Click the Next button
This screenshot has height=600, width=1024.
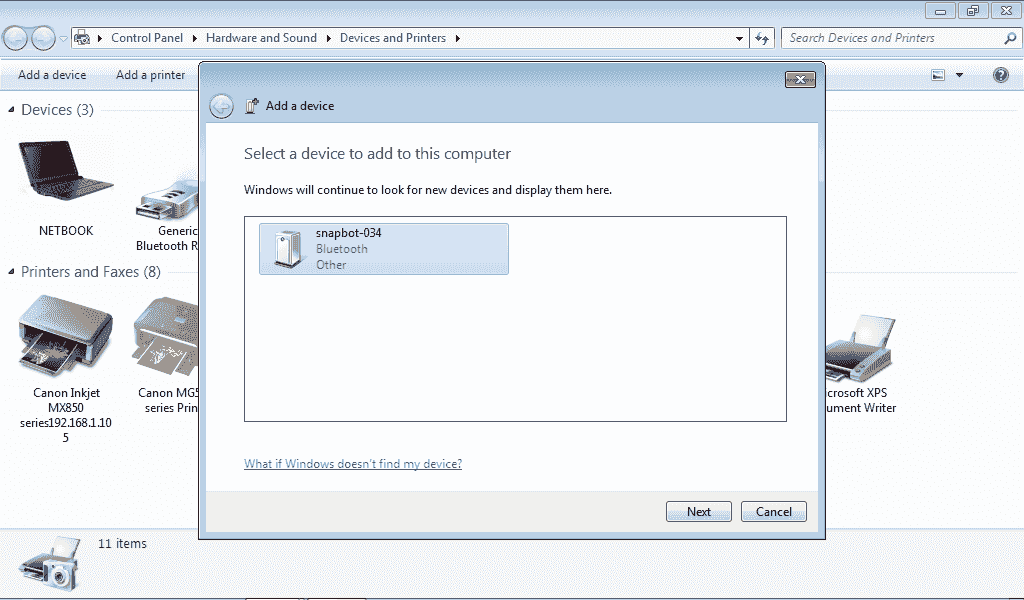(698, 512)
